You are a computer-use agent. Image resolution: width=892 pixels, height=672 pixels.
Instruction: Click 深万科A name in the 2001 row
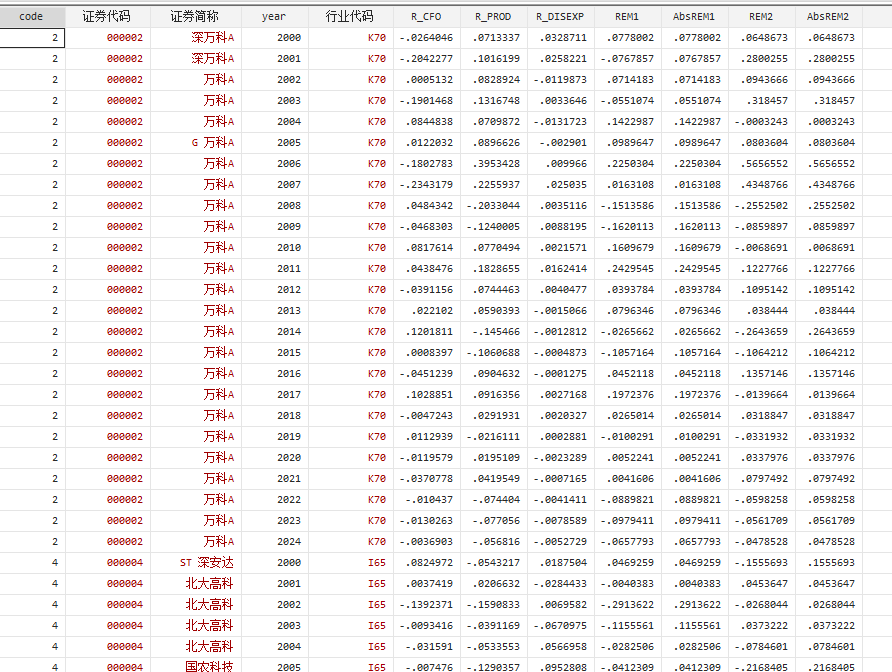[x=213, y=59]
